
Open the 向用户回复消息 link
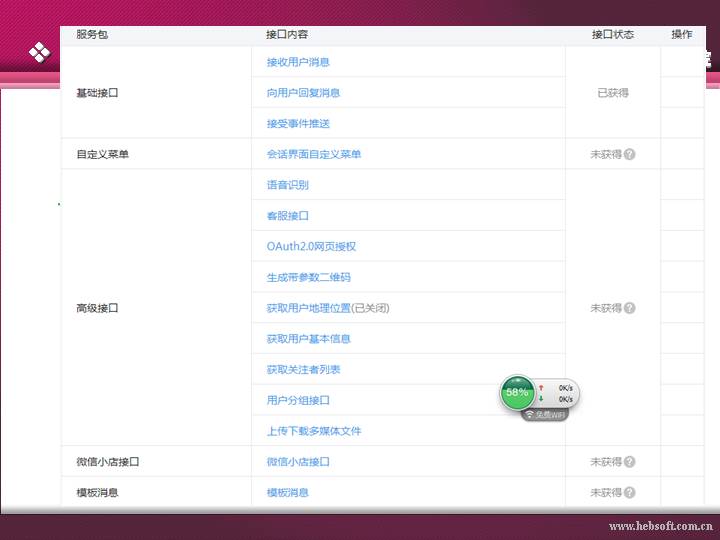pyautogui.click(x=303, y=93)
